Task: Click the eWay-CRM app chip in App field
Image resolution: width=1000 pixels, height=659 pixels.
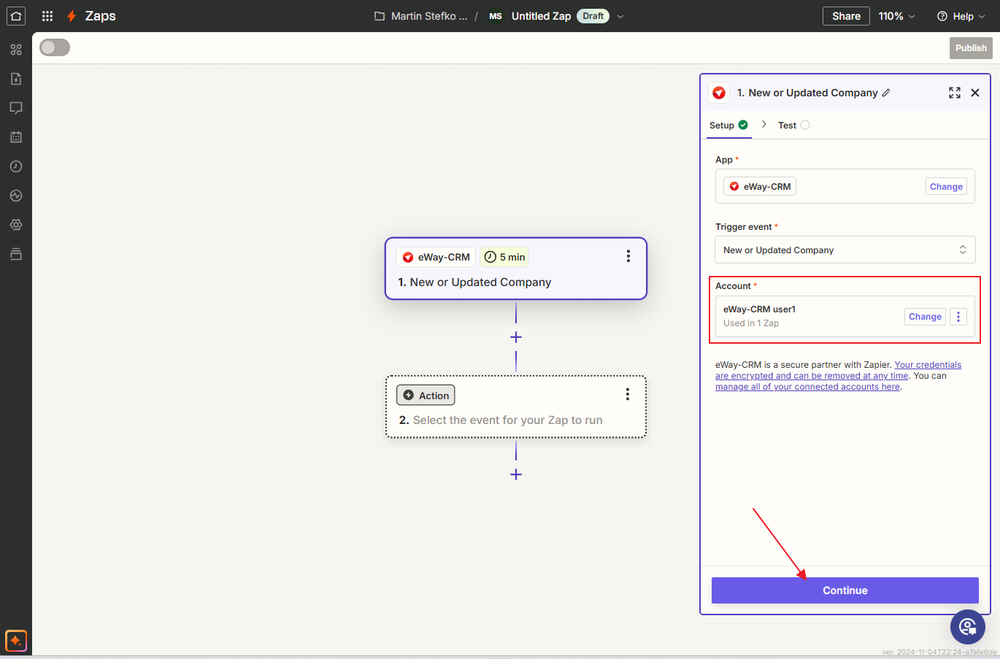Action: pos(760,186)
